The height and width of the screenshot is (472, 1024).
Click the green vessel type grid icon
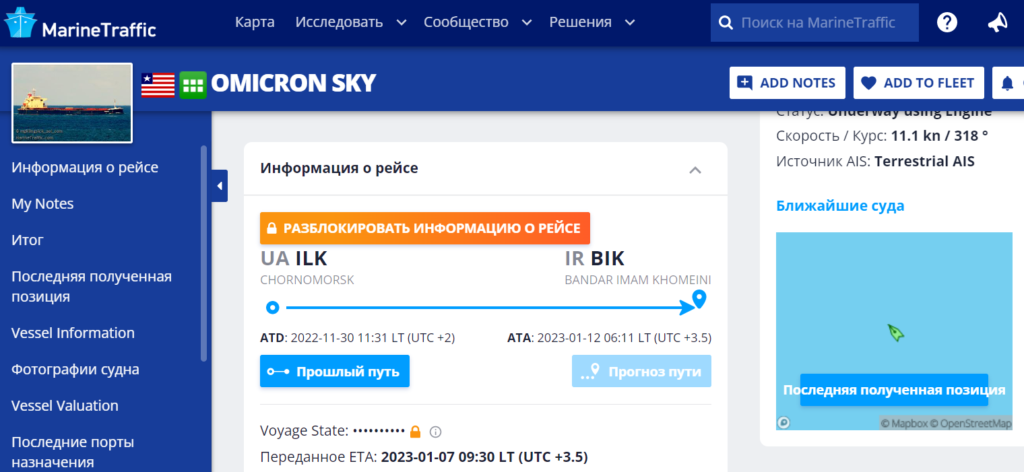click(193, 85)
